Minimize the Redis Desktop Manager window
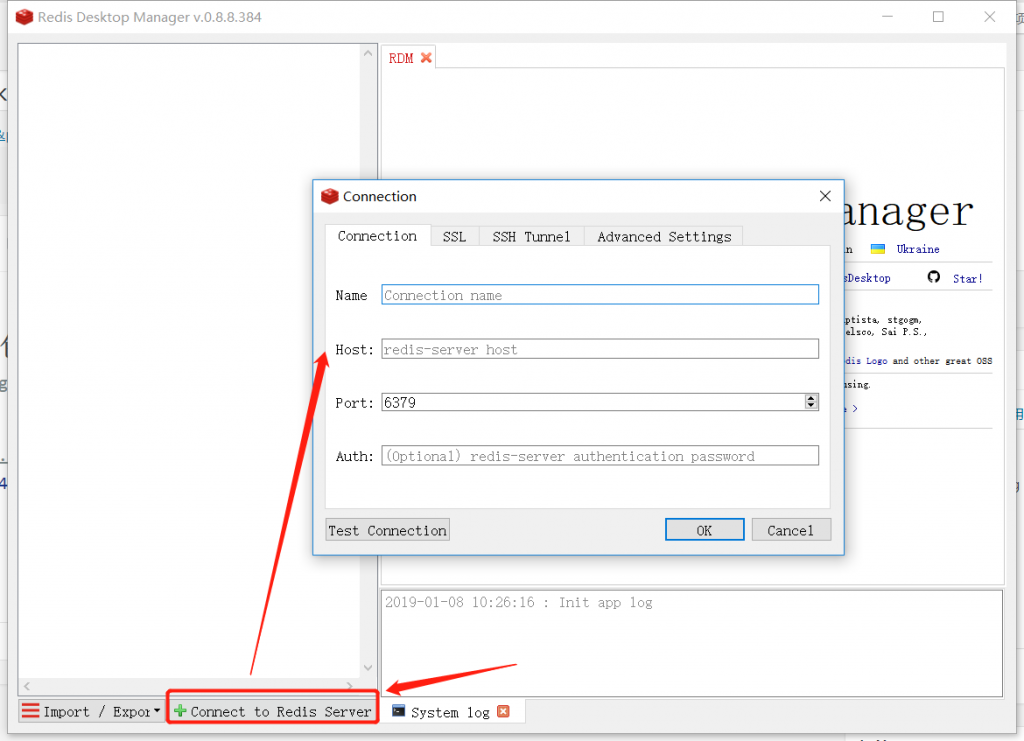 887,17
